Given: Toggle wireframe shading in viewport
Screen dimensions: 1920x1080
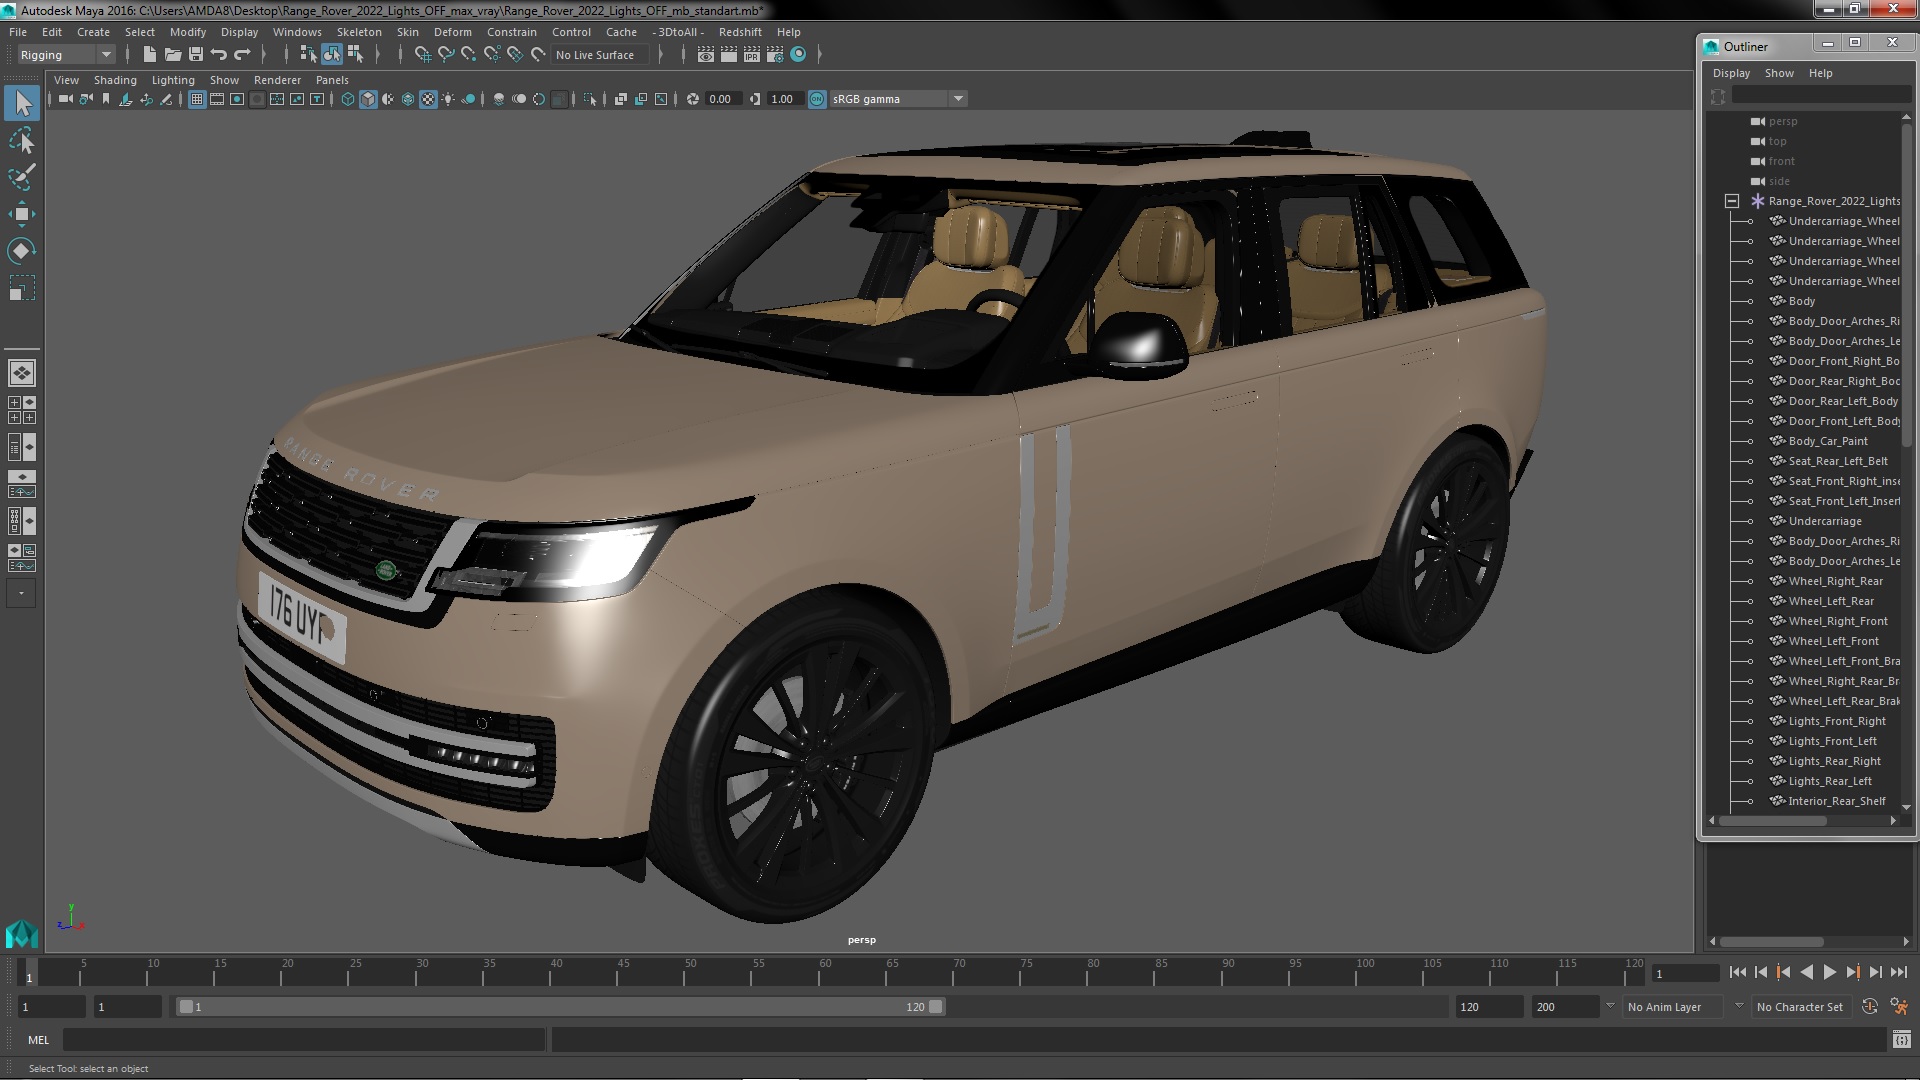Looking at the screenshot, I should point(348,99).
